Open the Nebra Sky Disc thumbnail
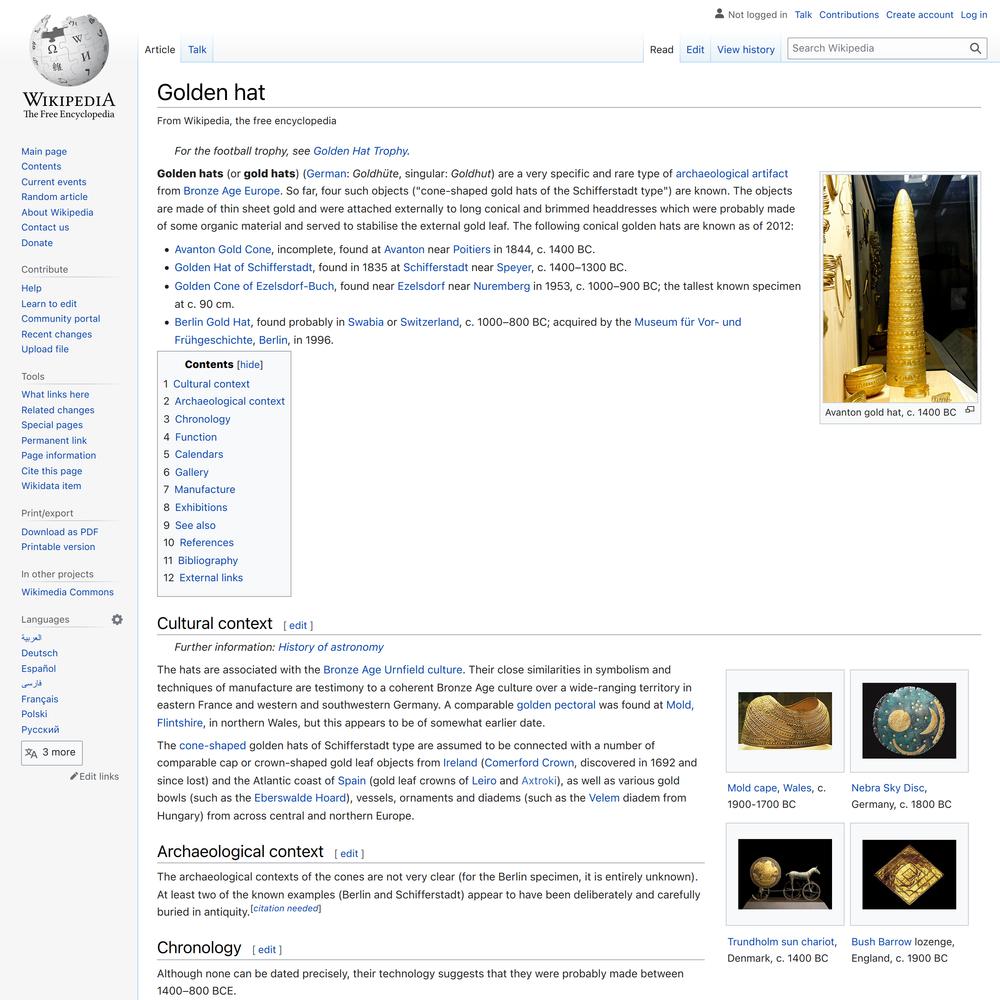Image resolution: width=1000 pixels, height=1000 pixels. 909,720
